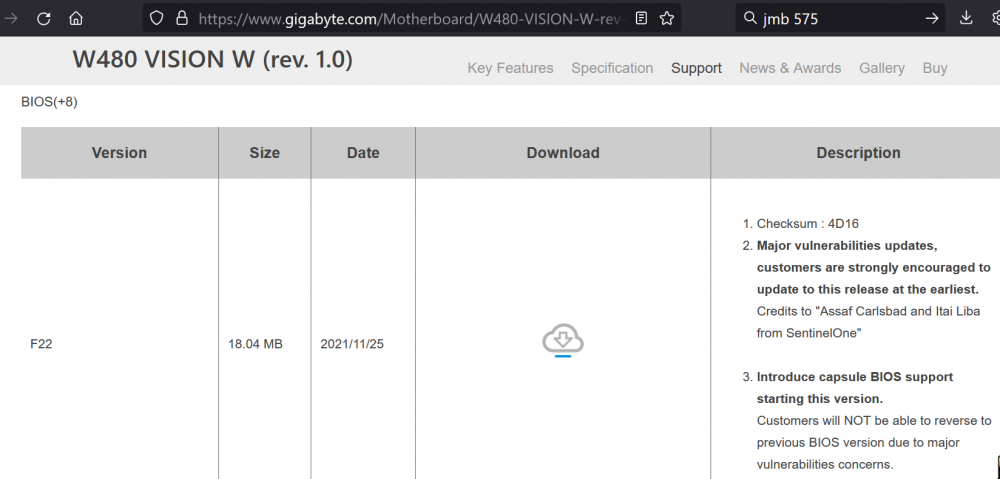This screenshot has height=479, width=1000.
Task: Open the Gallery tab
Action: tap(882, 68)
